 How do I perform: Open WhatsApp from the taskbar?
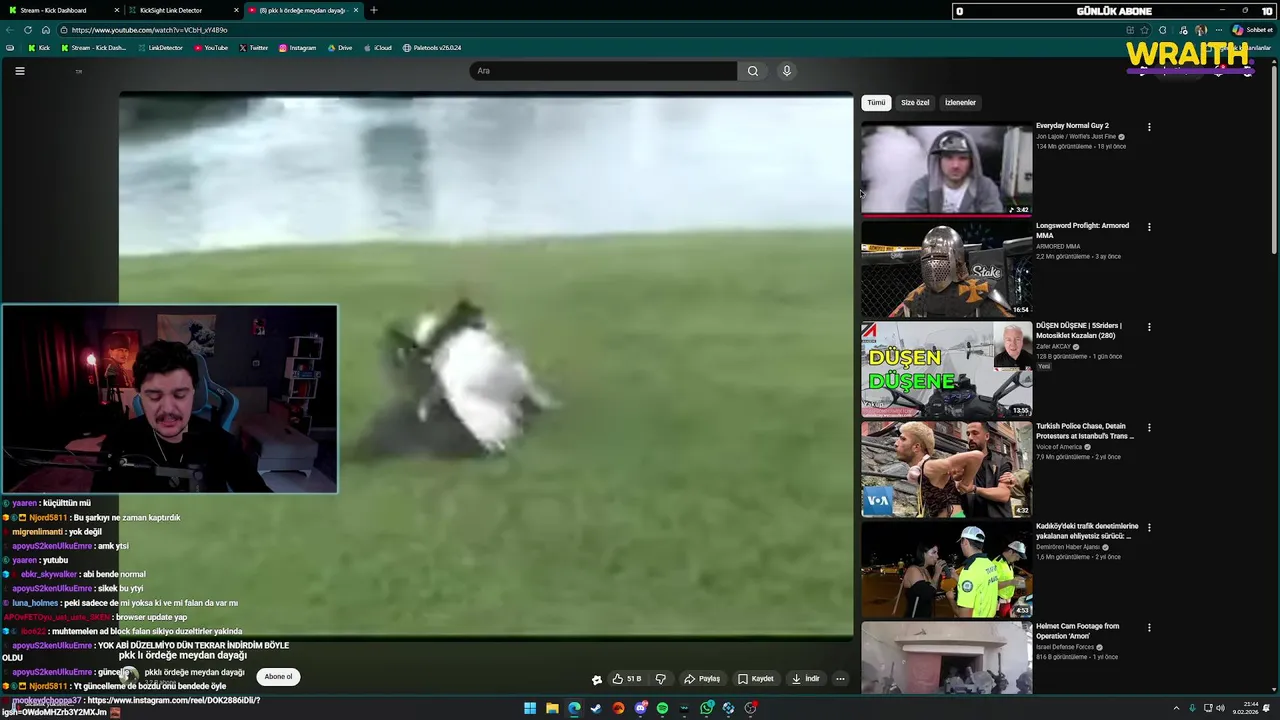[707, 708]
